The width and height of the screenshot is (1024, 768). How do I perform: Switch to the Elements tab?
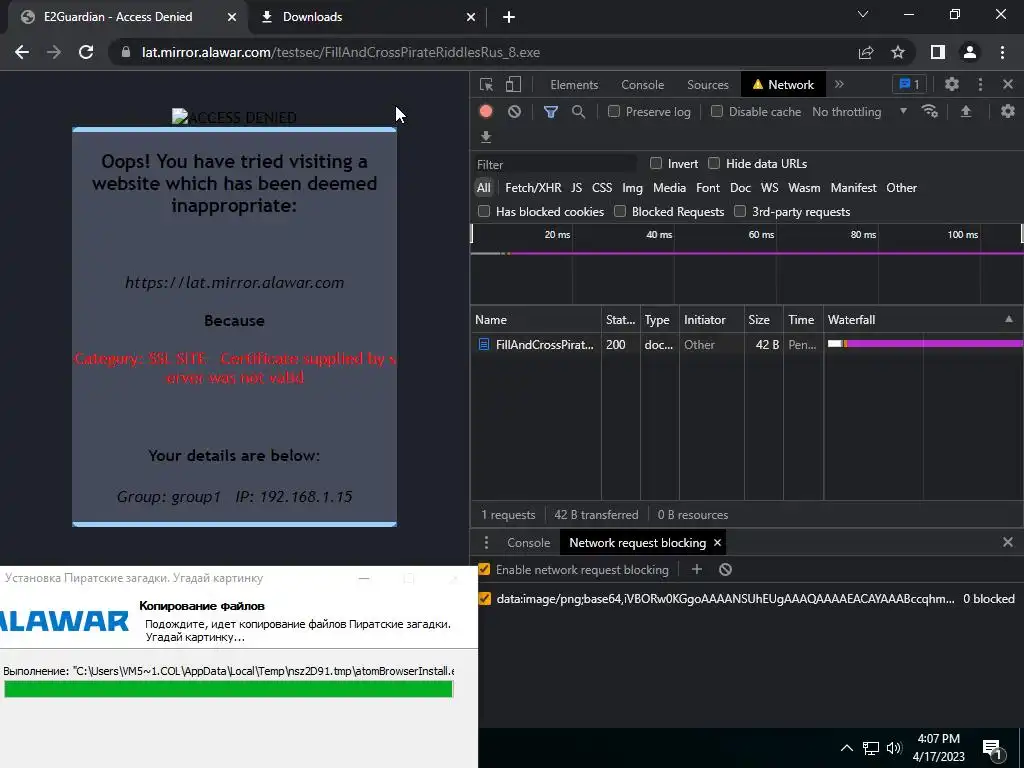pos(574,85)
